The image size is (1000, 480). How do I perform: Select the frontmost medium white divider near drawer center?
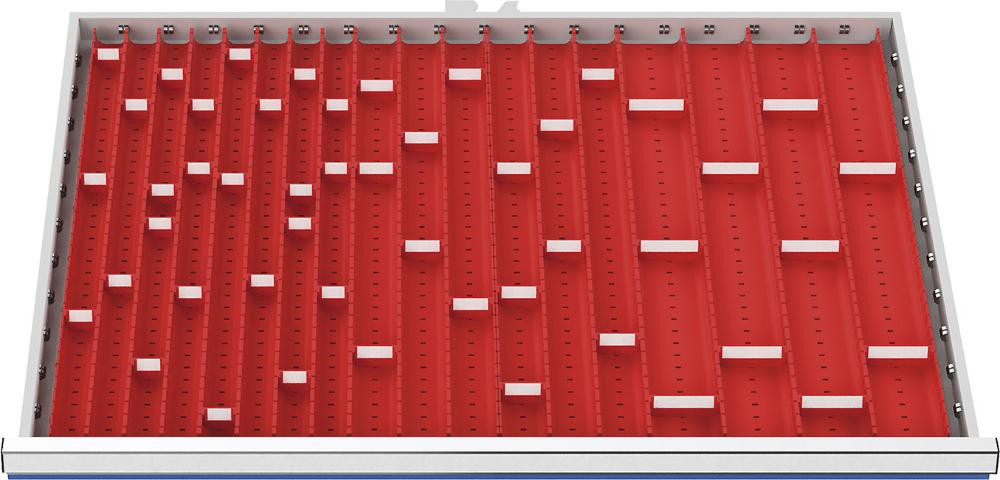coord(522,388)
